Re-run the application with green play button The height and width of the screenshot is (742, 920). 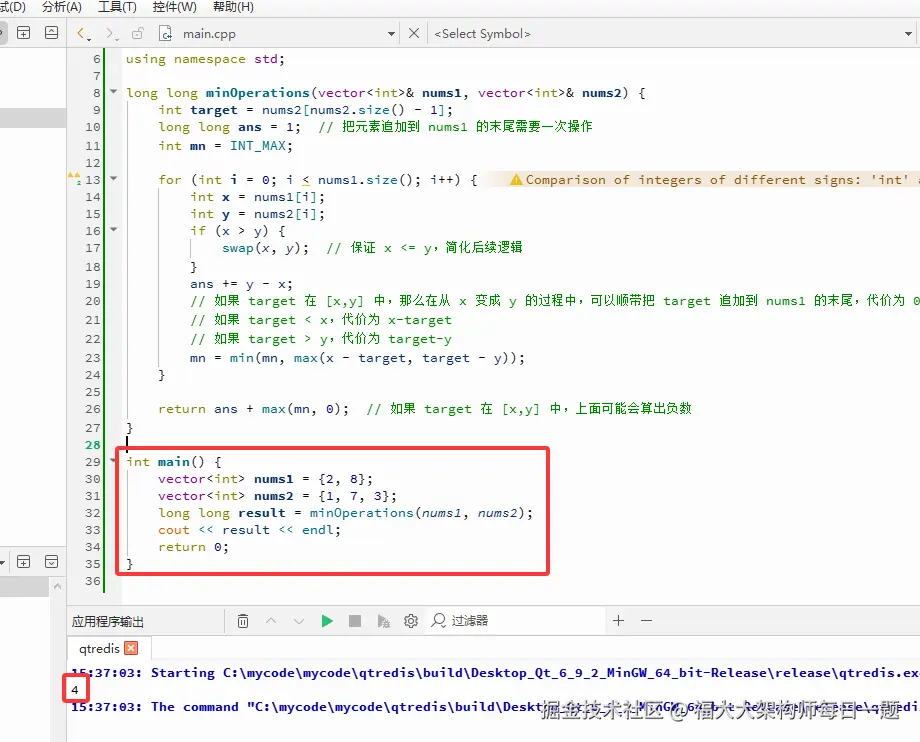327,621
